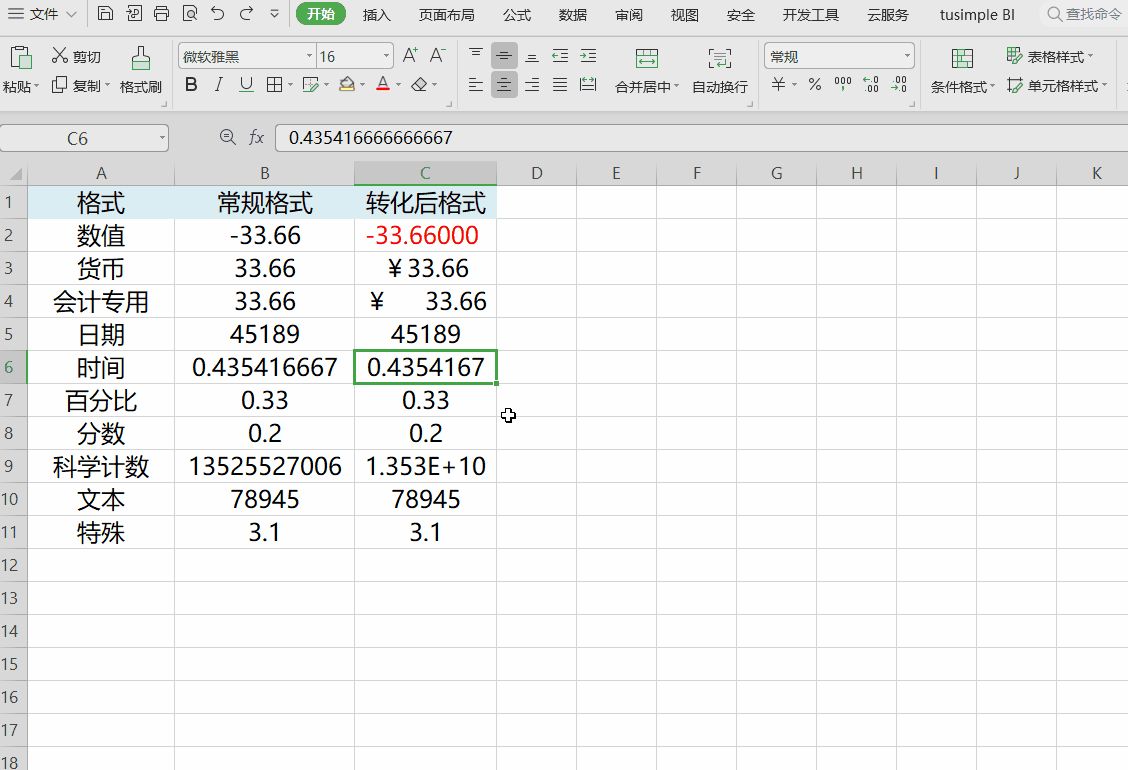Image resolution: width=1128 pixels, height=770 pixels.
Task: Click the Undo arrow icon
Action: coord(218,14)
